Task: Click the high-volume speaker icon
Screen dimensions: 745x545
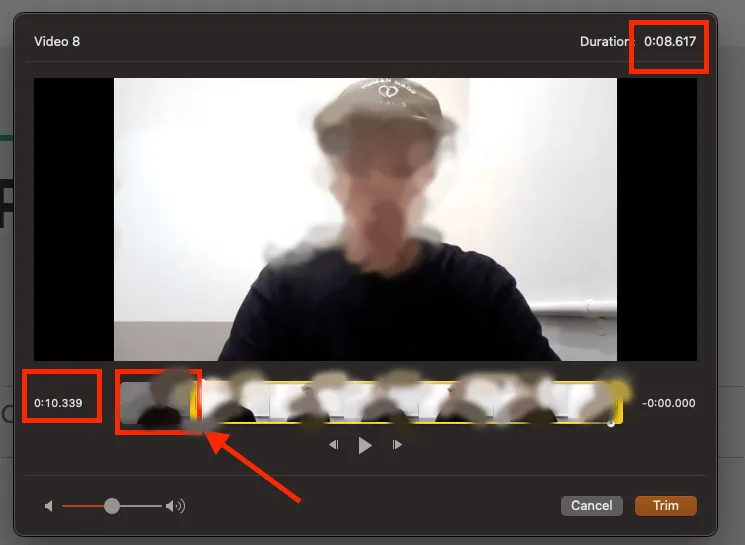Action: [176, 506]
